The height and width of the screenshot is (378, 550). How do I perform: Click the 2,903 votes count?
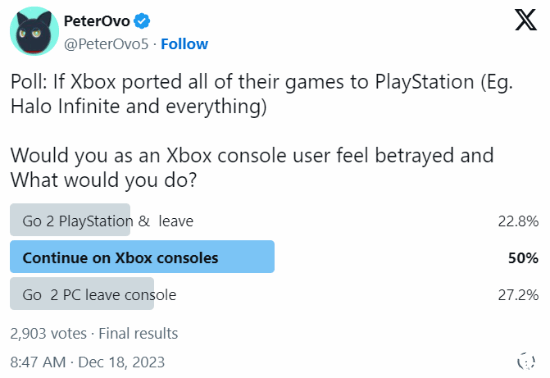48,333
